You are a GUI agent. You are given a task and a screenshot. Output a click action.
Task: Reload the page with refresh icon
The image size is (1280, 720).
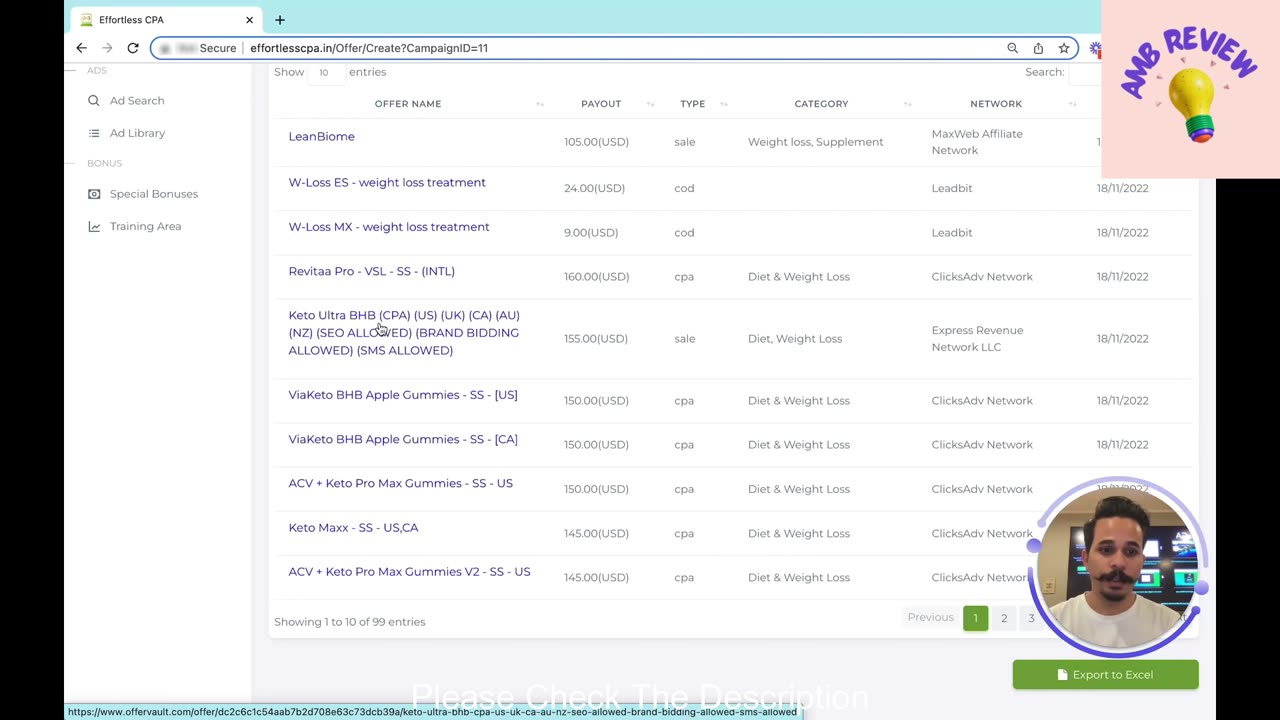[x=133, y=48]
